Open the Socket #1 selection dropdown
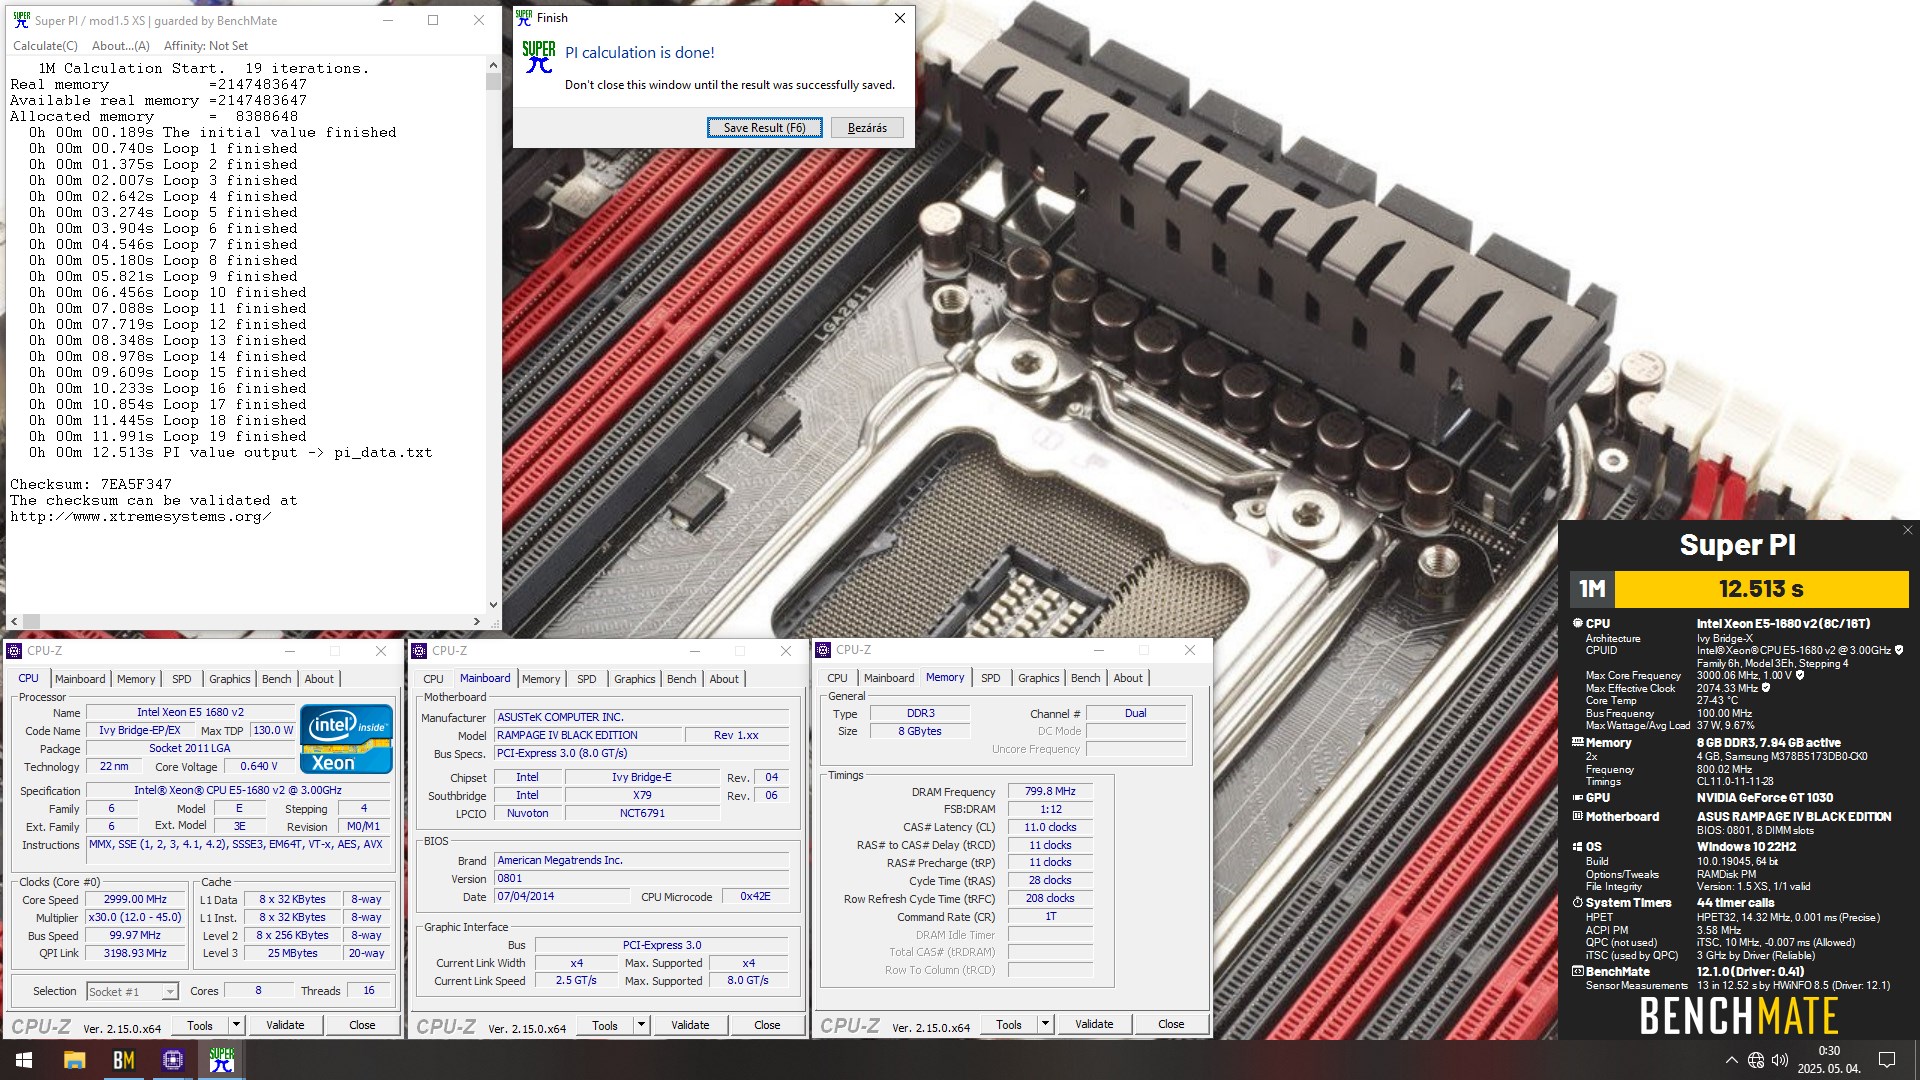Viewport: 1920px width, 1080px height. [x=132, y=992]
